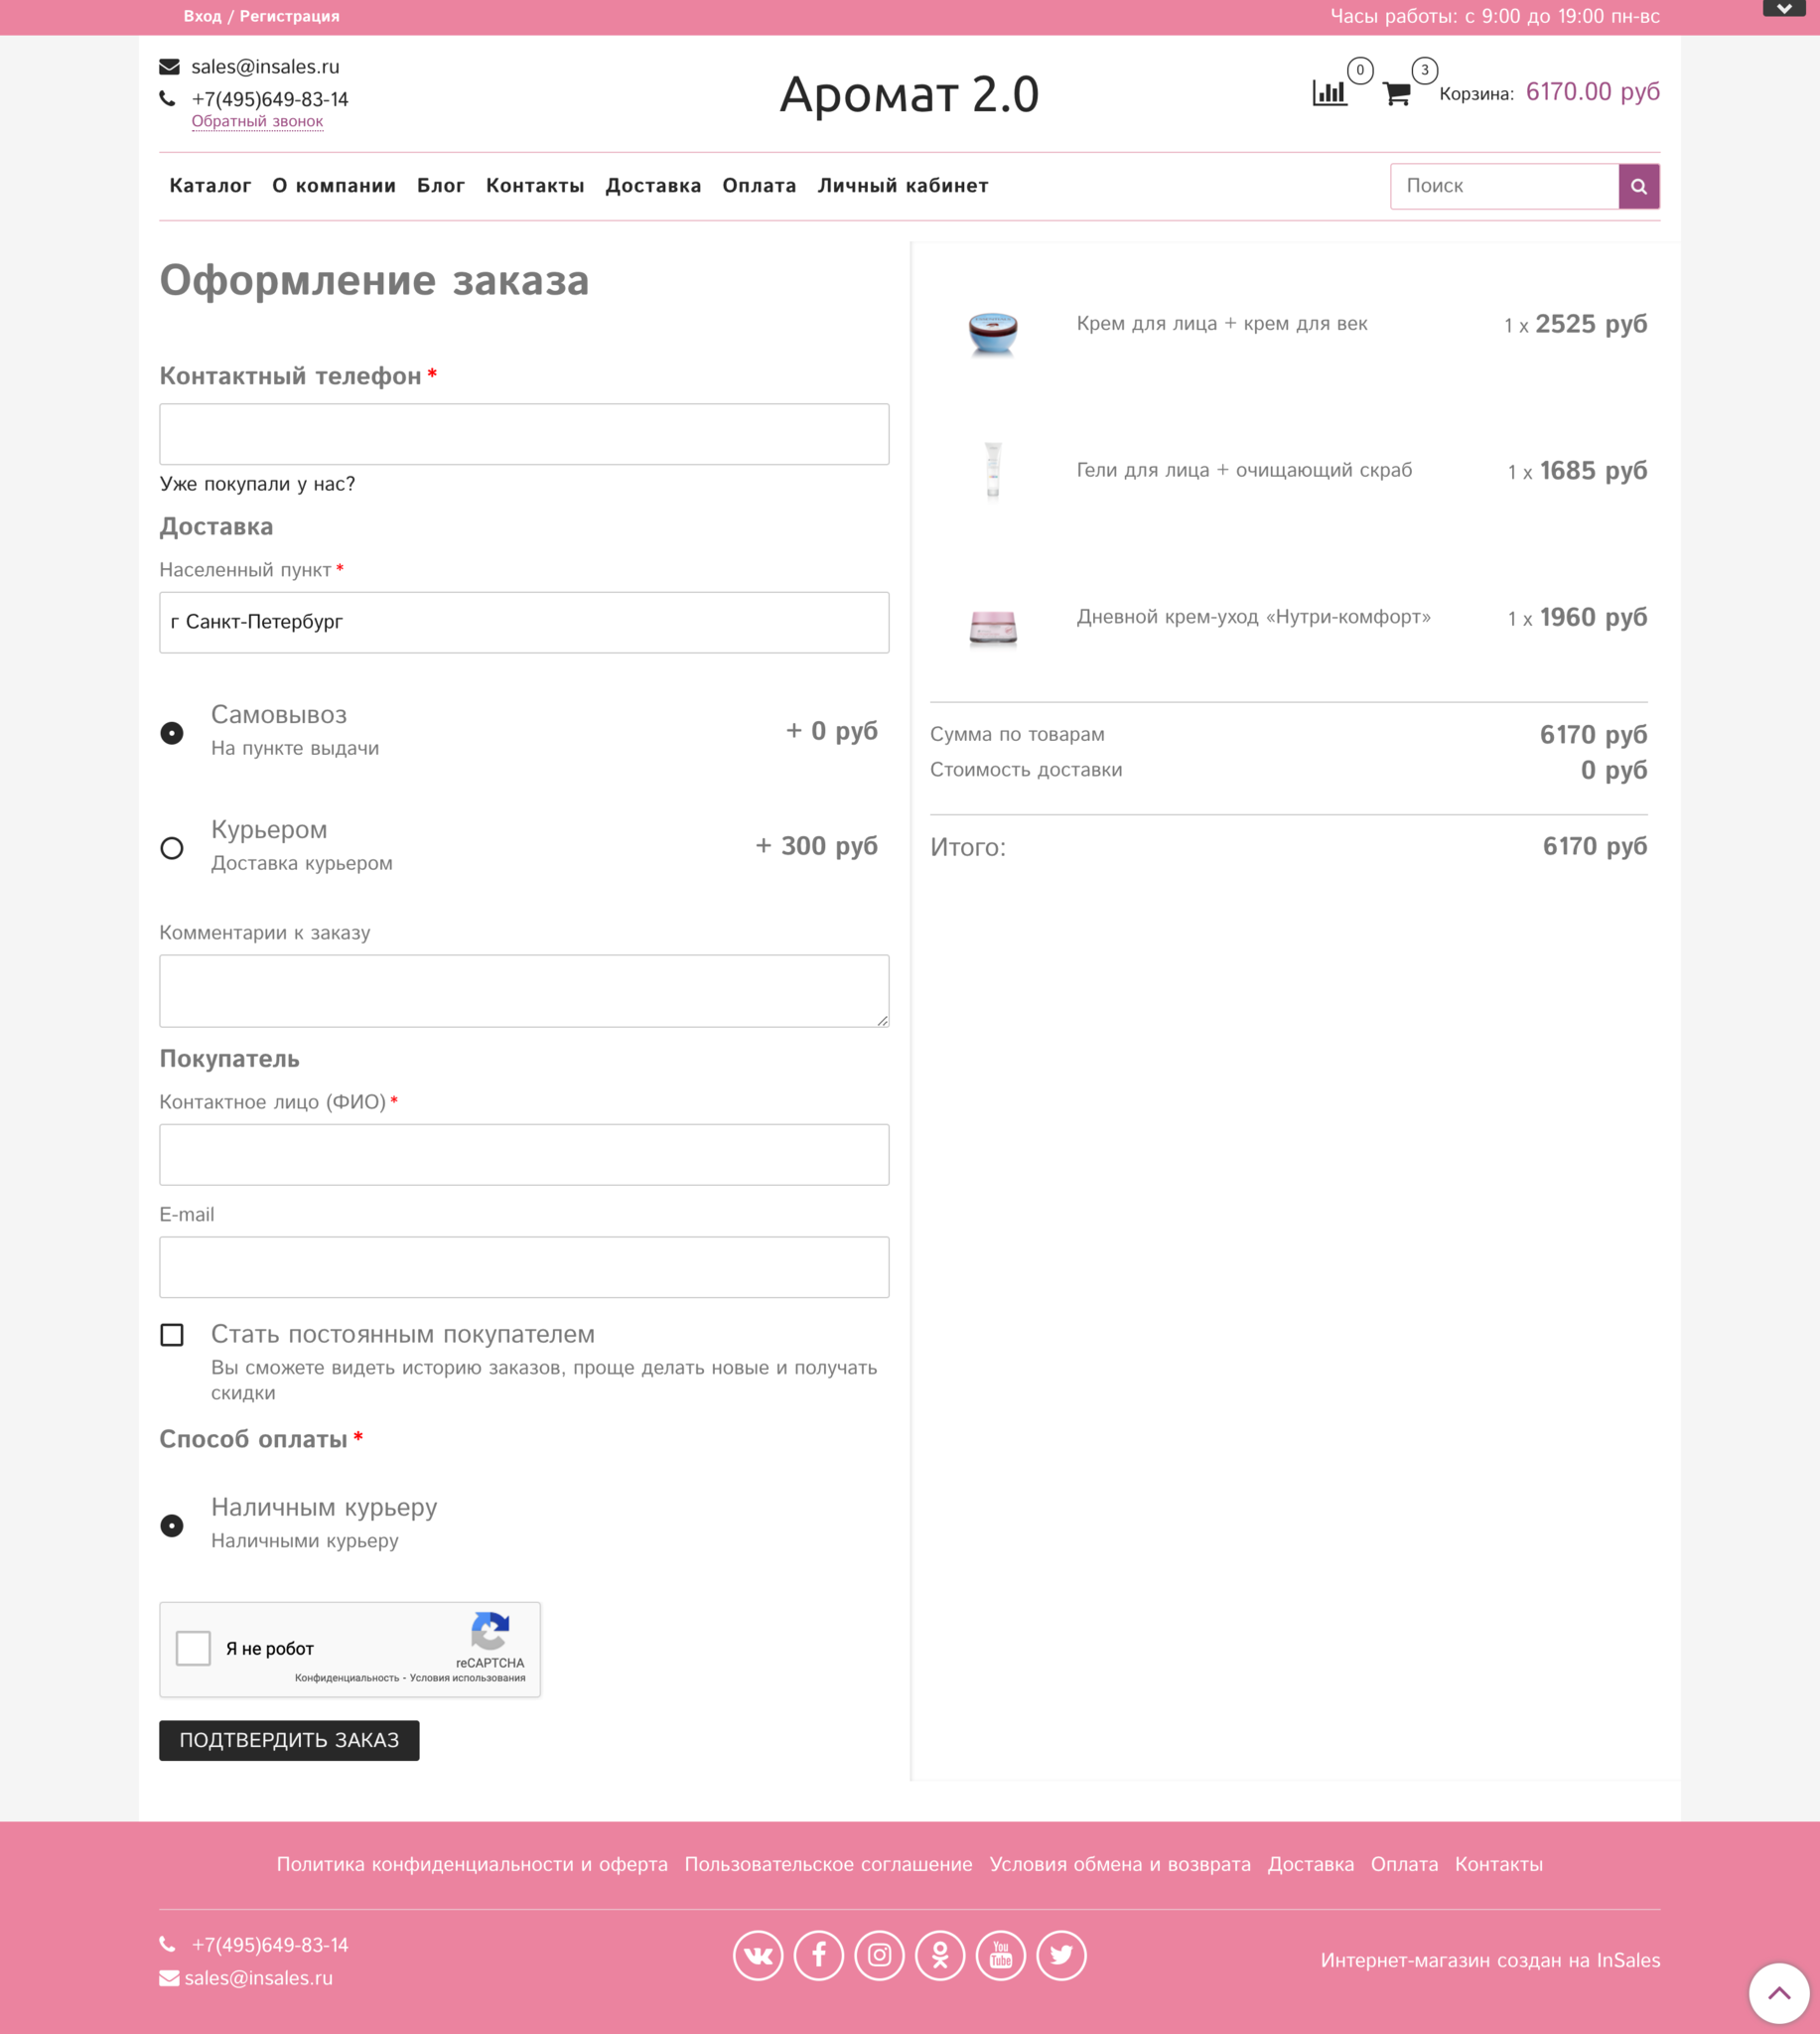
Task: Tick the Я не робот reCAPTCHA checkbox
Action: click(193, 1648)
